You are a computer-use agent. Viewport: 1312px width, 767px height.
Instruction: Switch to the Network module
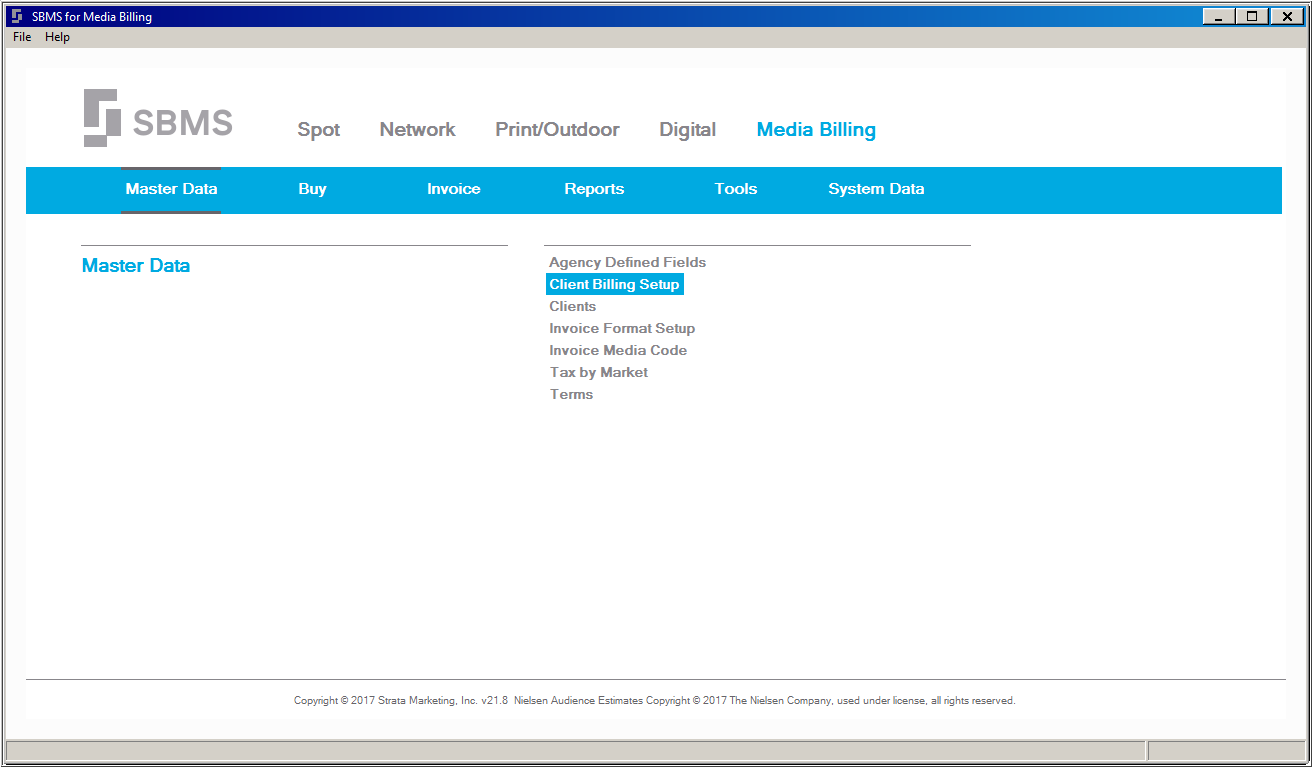click(417, 130)
